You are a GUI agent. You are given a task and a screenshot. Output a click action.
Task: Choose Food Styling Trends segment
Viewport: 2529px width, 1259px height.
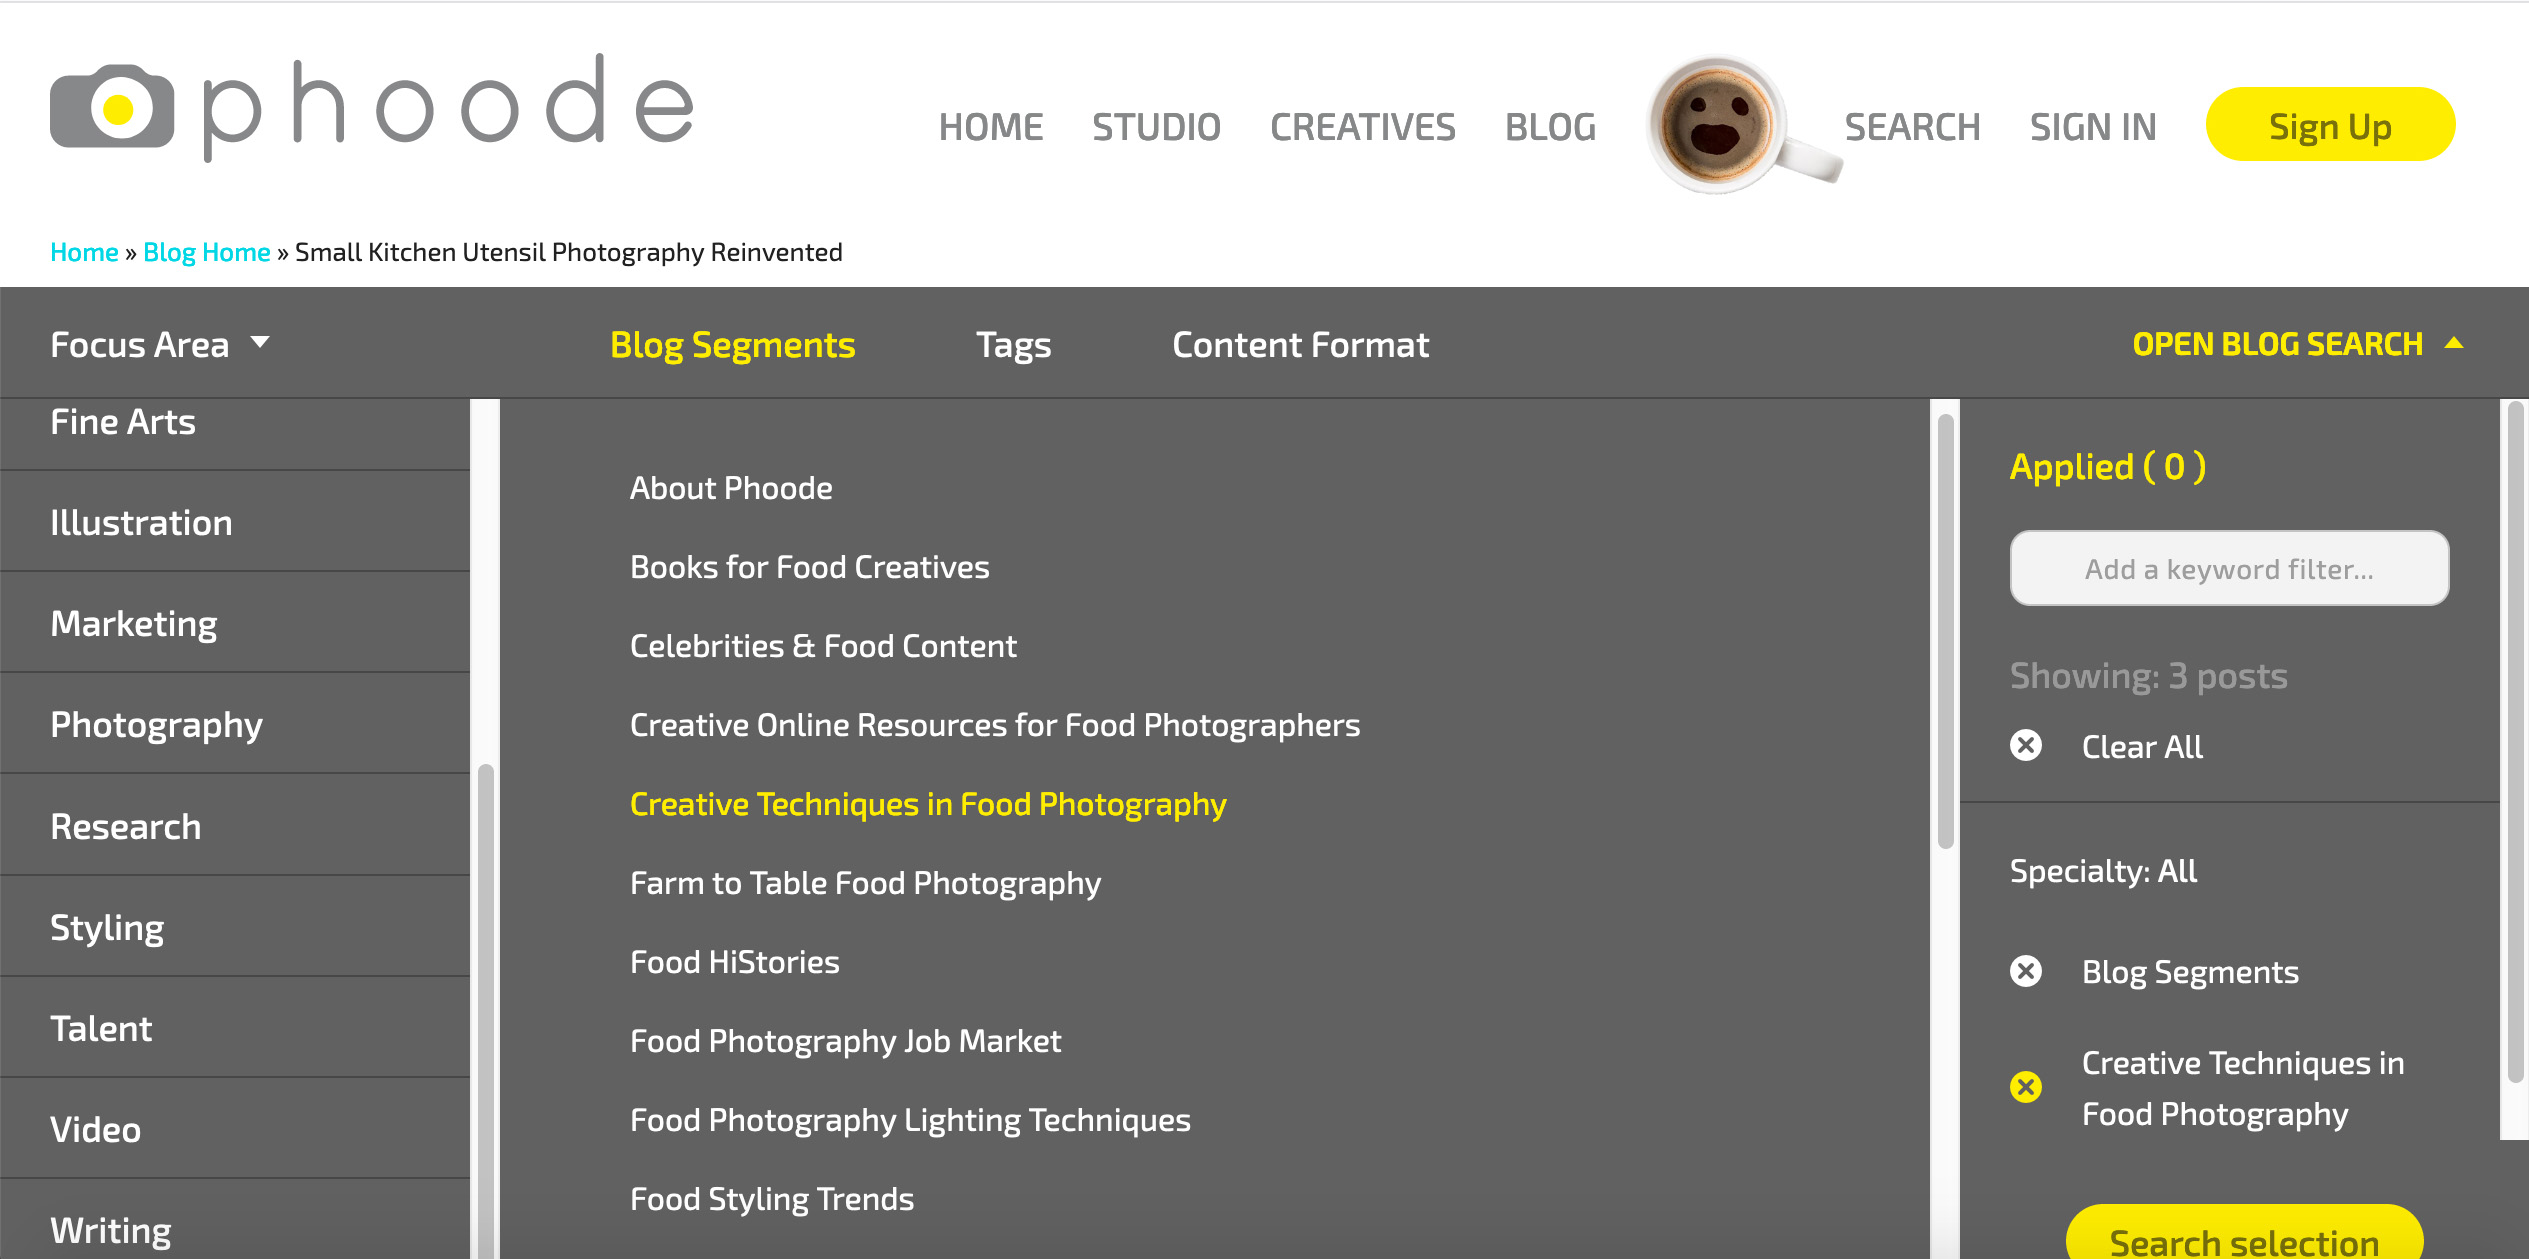(772, 1199)
